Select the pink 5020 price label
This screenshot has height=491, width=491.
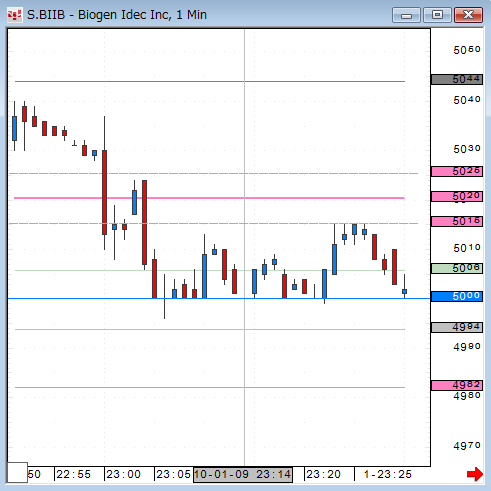click(457, 196)
